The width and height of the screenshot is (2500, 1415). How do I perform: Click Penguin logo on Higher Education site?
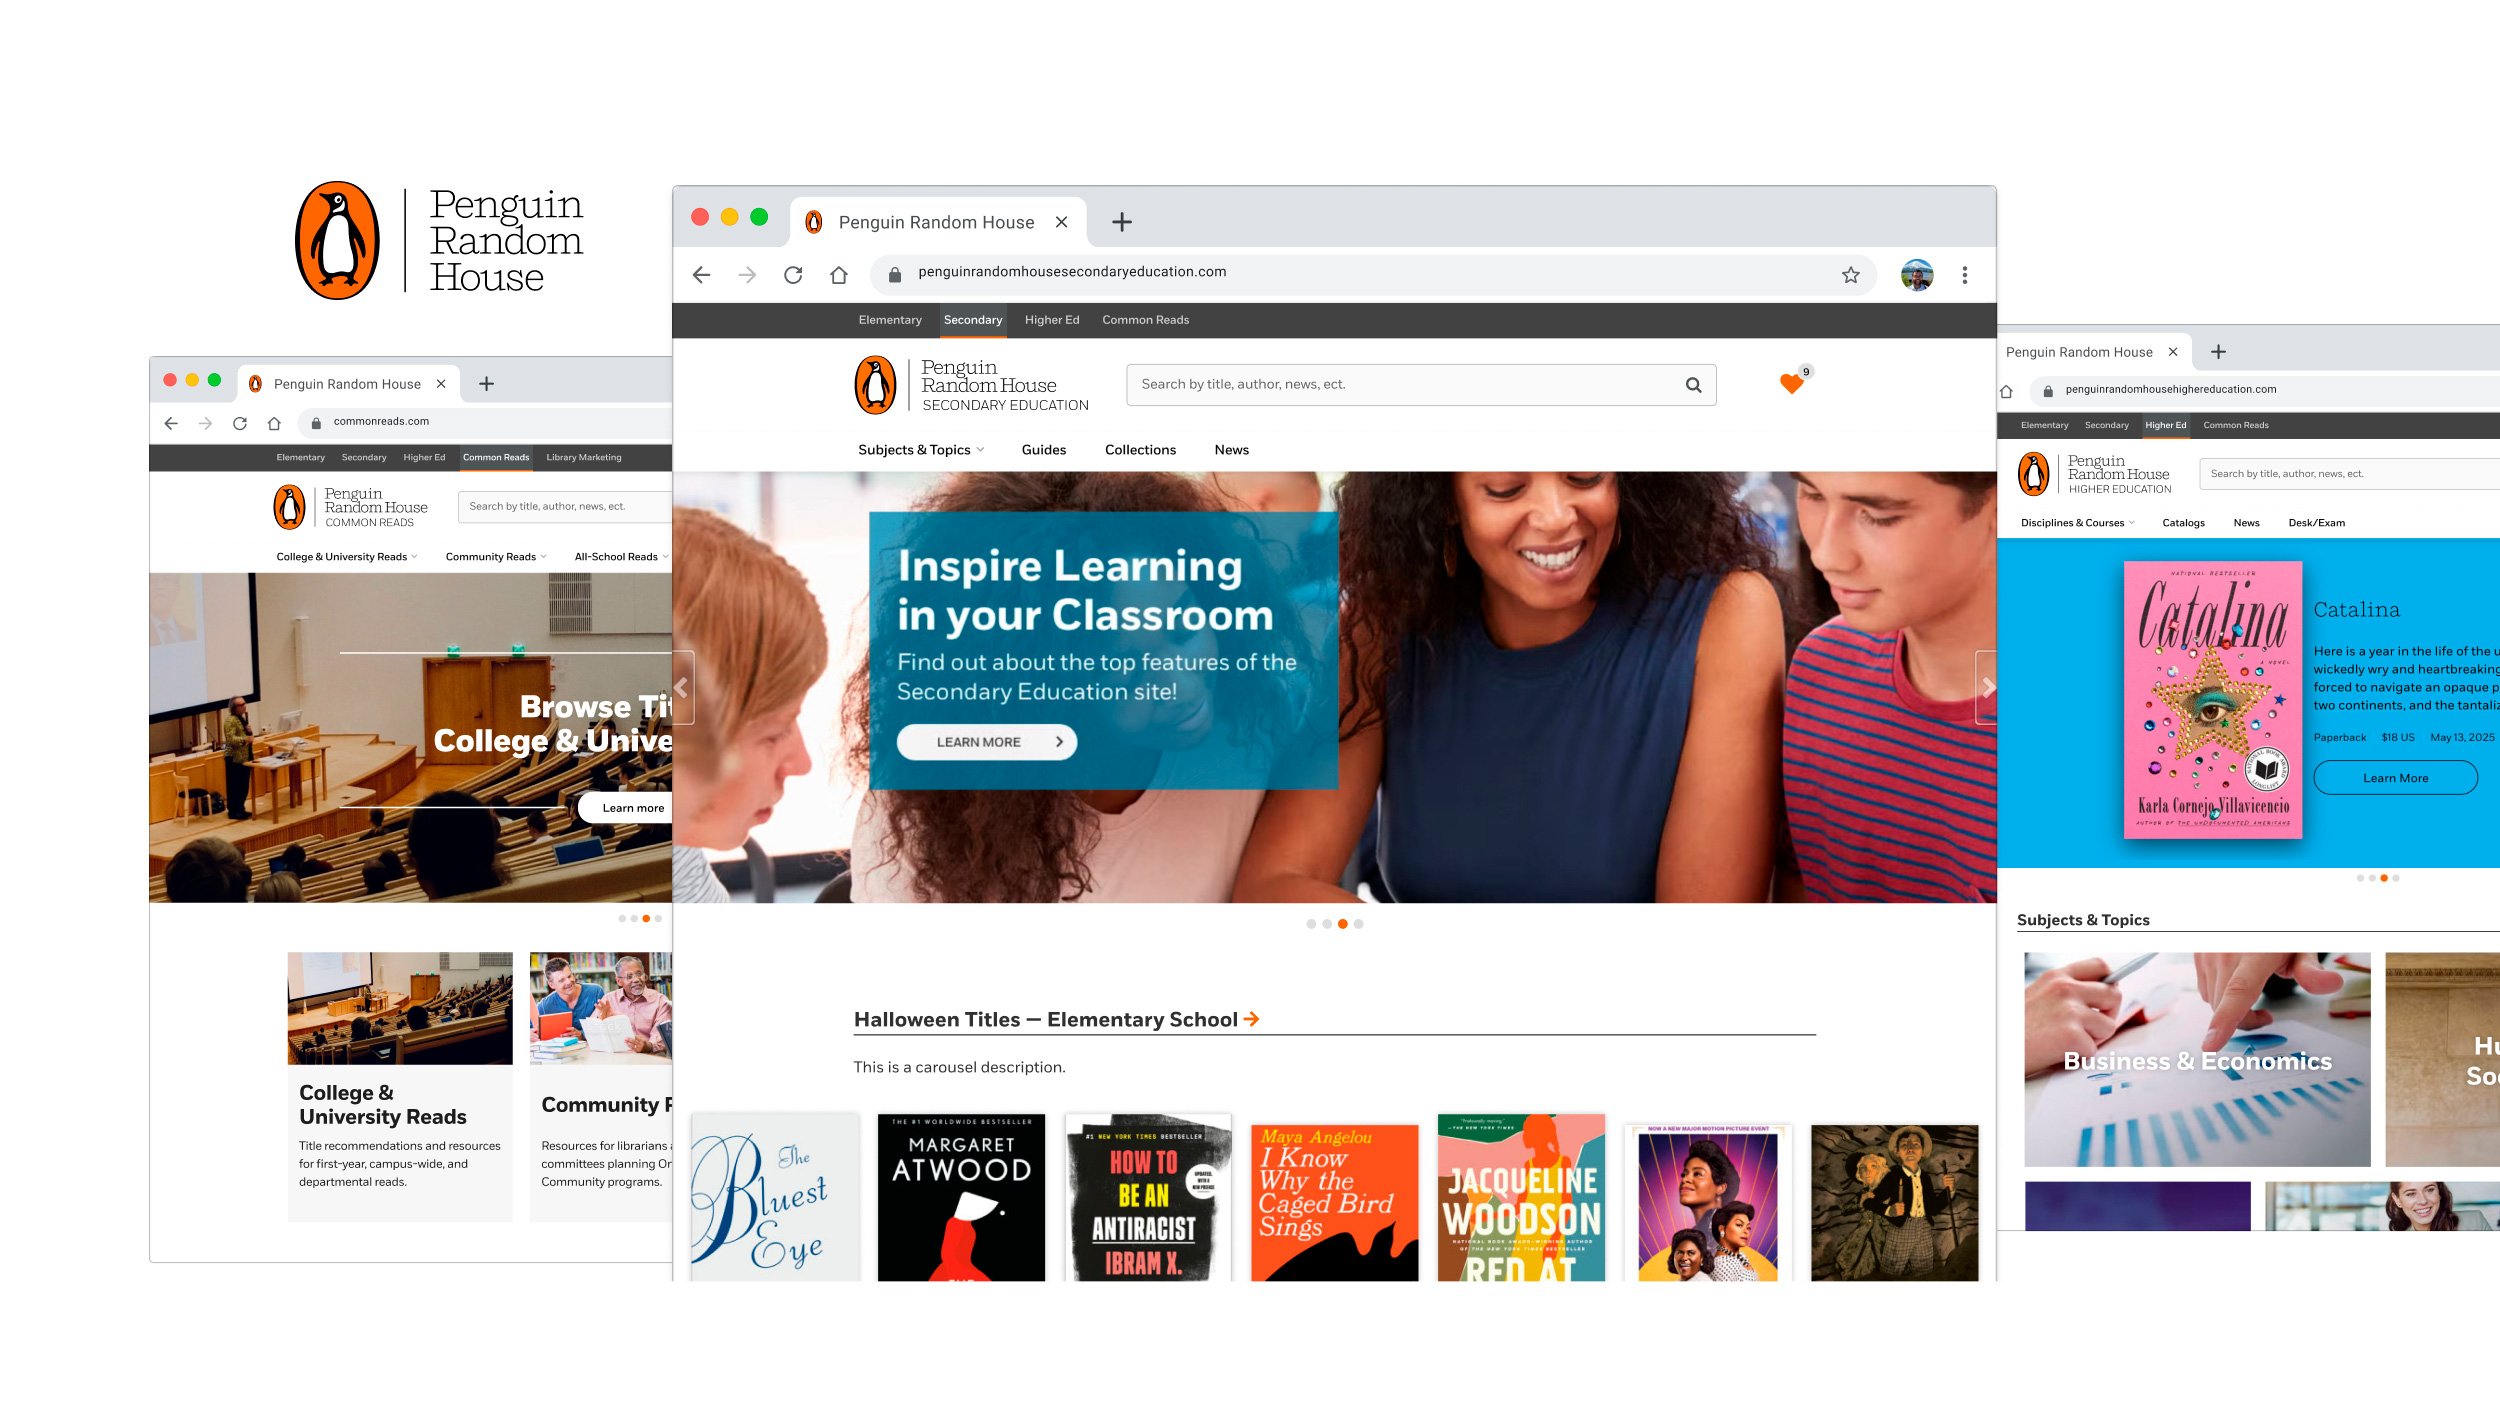click(2033, 474)
